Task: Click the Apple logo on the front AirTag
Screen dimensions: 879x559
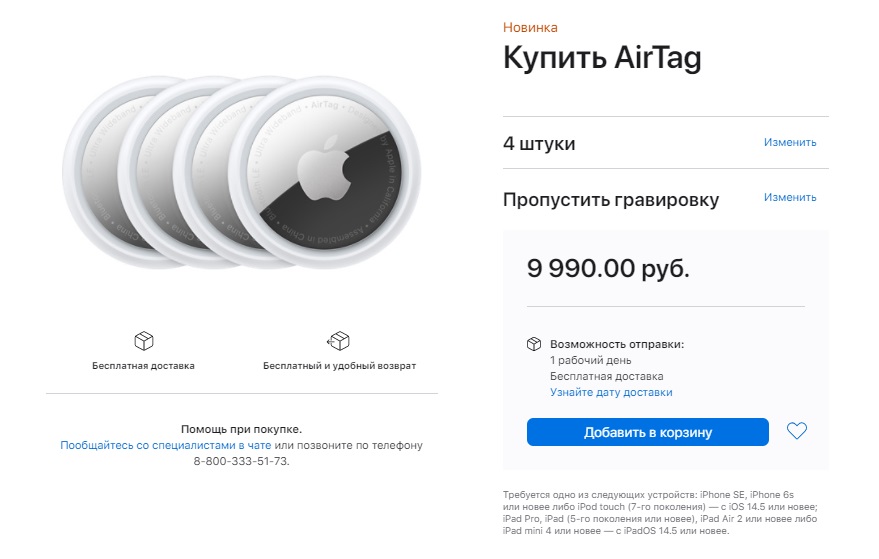Action: click(326, 165)
